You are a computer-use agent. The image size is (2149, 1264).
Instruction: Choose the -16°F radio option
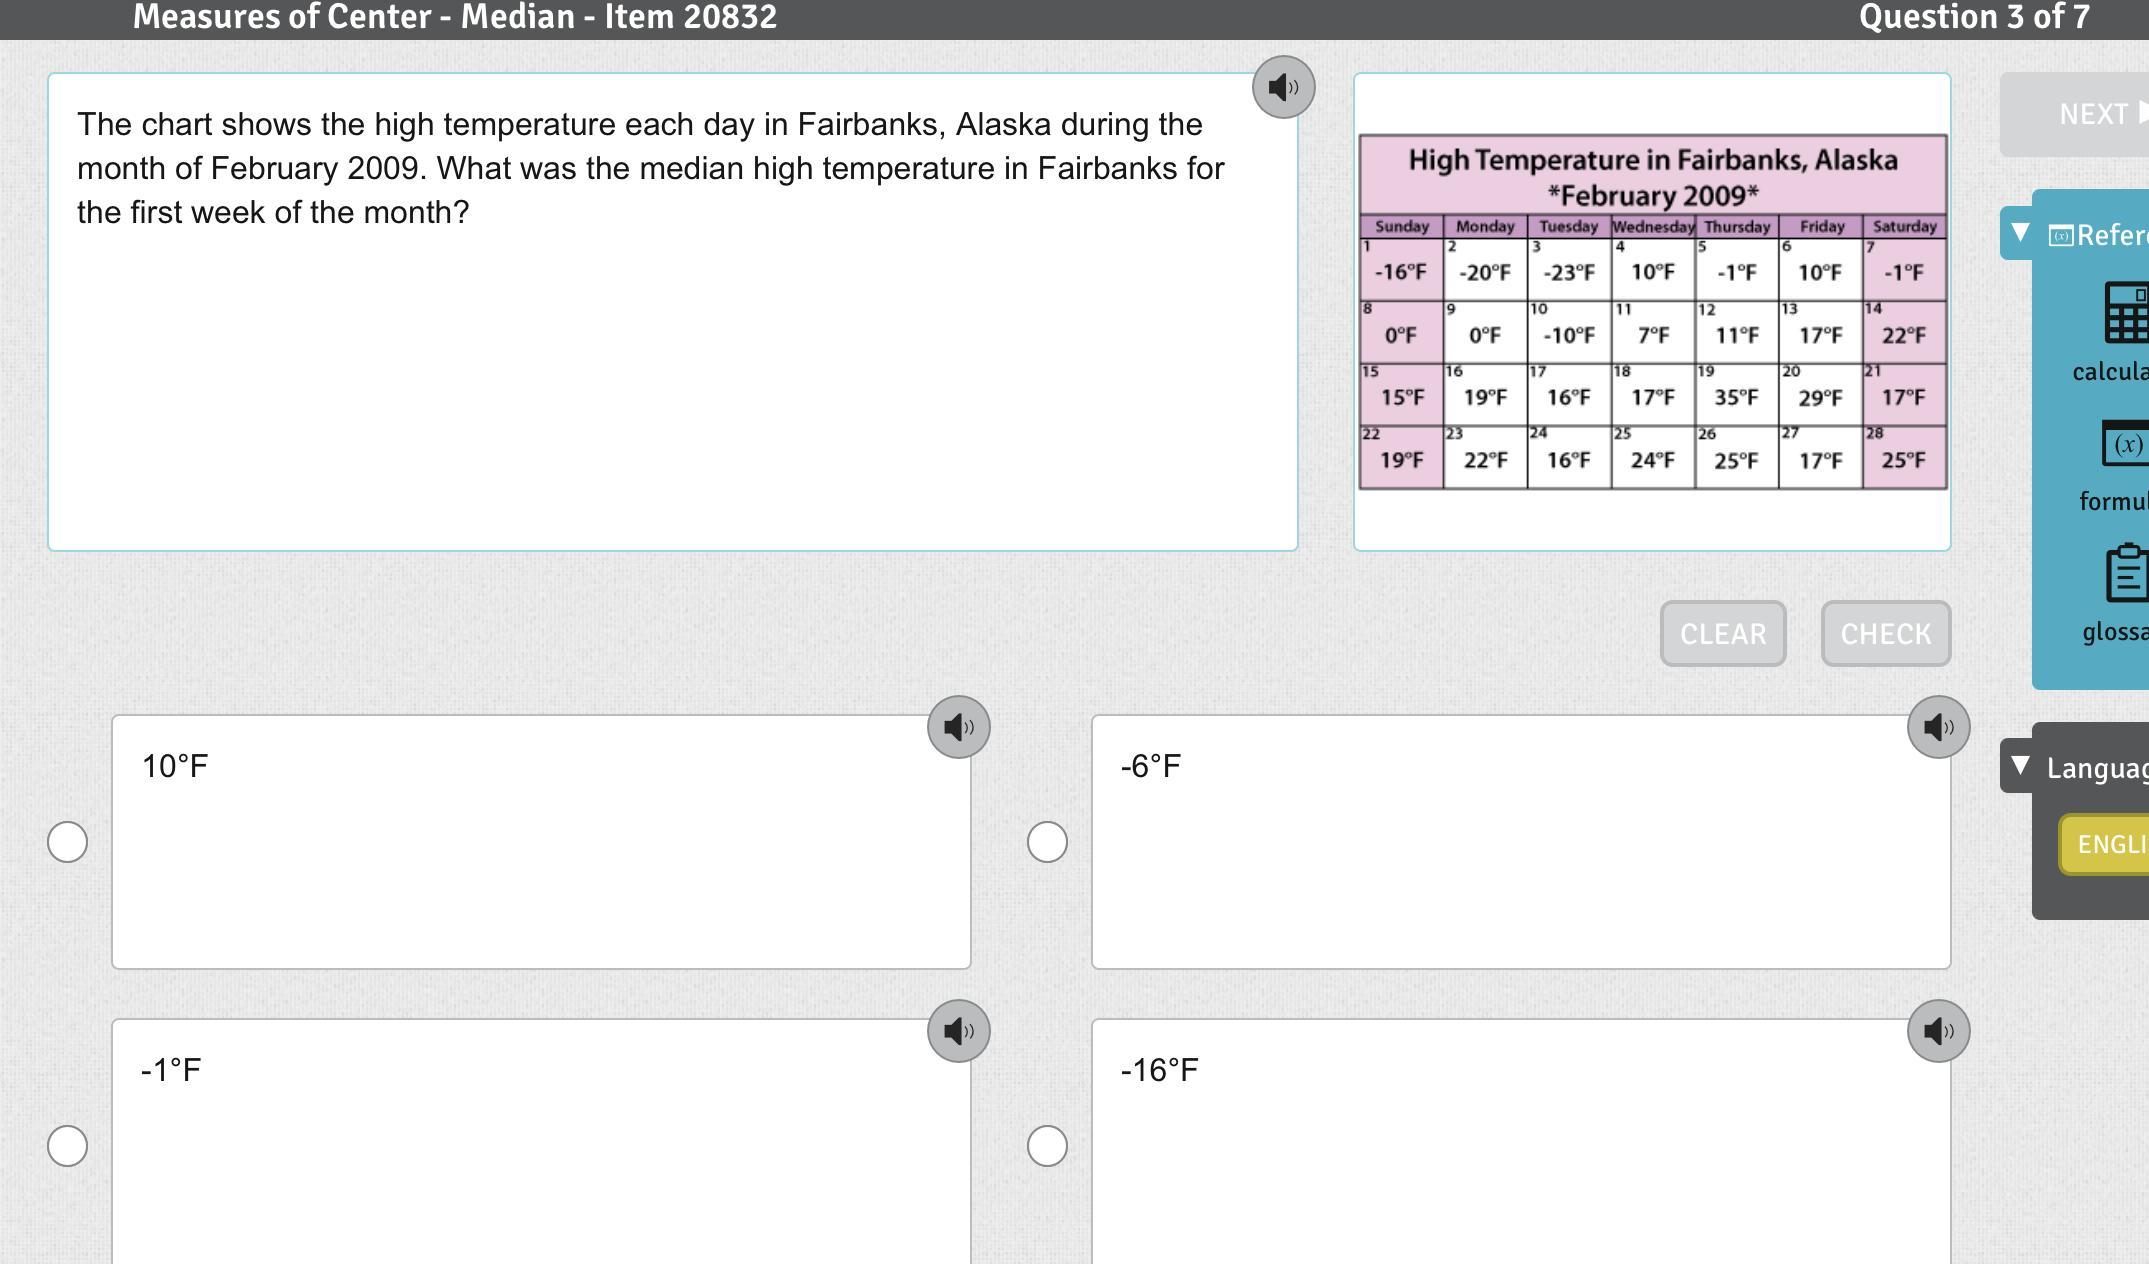[1047, 1146]
